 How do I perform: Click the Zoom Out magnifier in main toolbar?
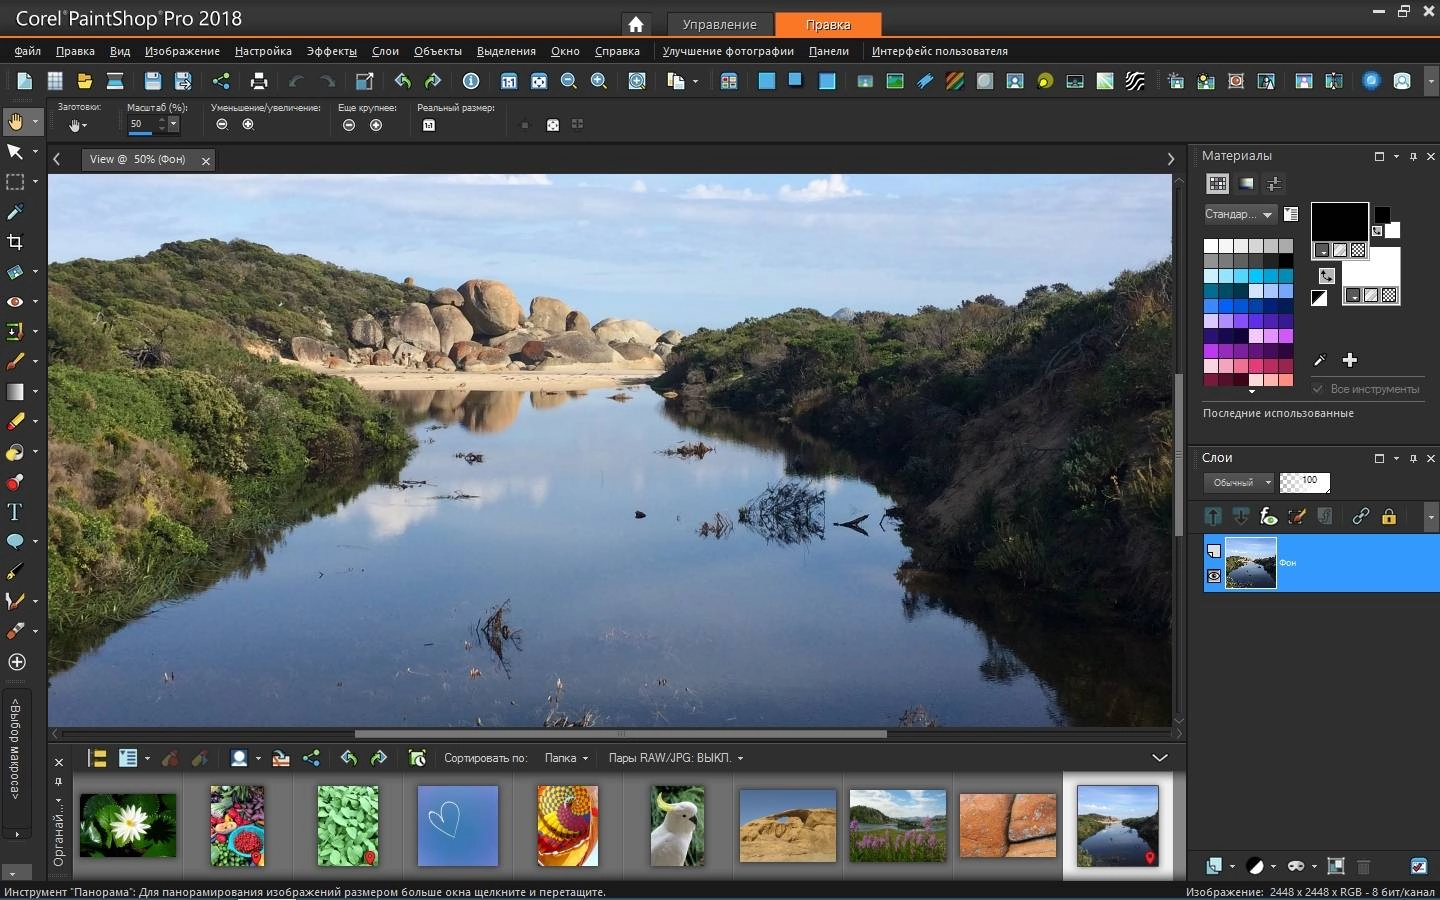coord(569,81)
